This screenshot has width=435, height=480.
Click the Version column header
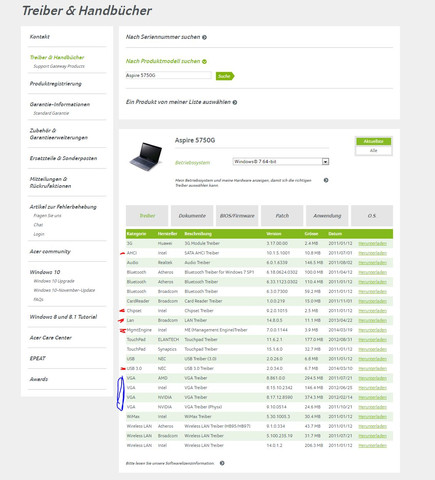pos(274,234)
